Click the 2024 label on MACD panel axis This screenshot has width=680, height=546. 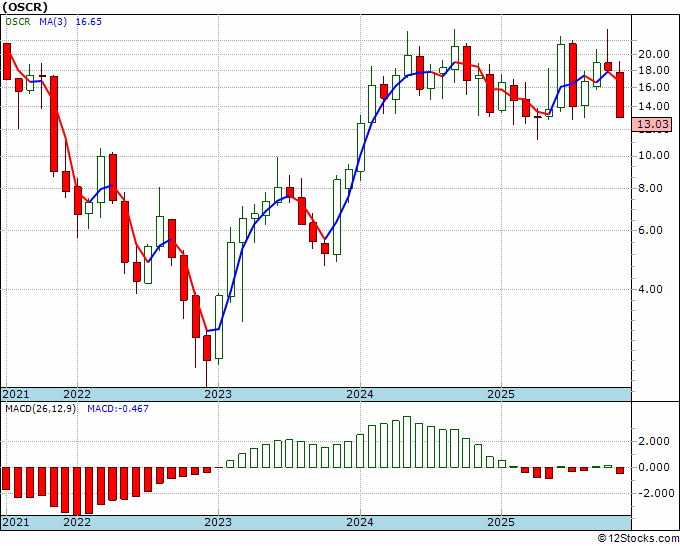click(x=360, y=522)
